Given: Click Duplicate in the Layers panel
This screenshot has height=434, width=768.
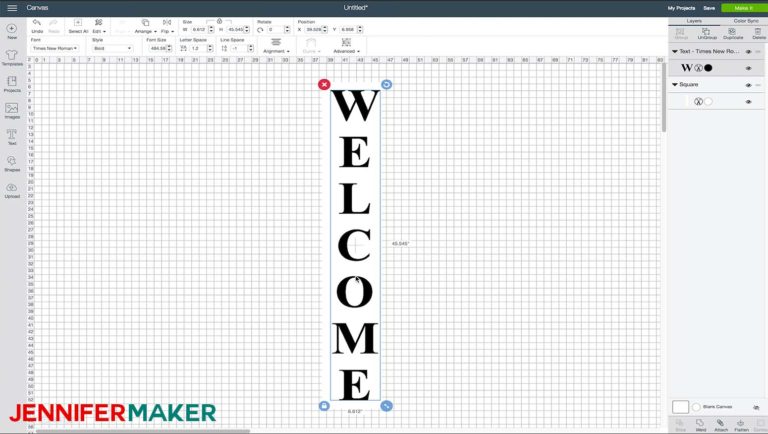Looking at the screenshot, I should click(x=733, y=34).
